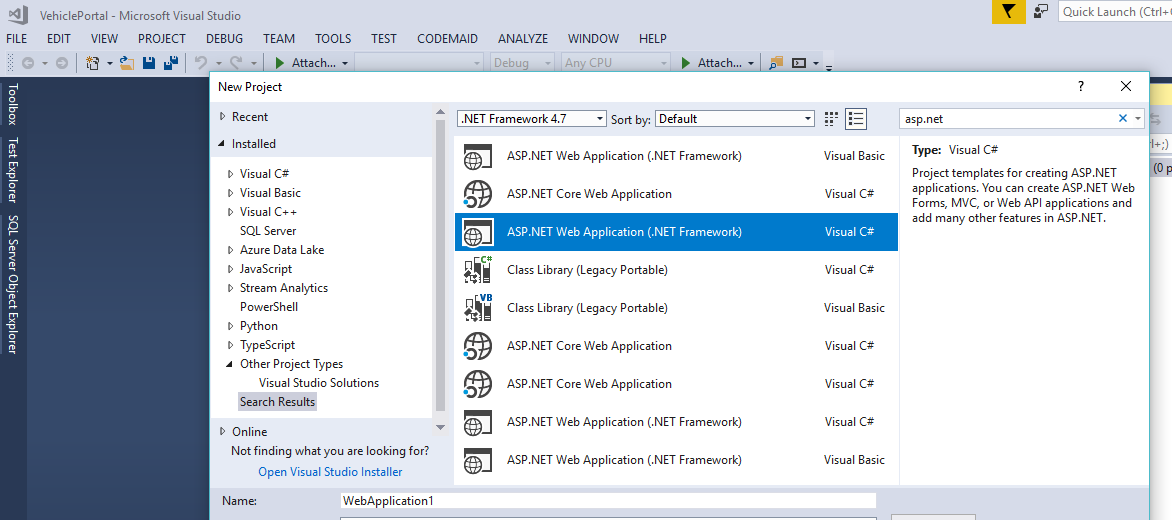Select the highlighted ASP.NET Web Application C# template

coord(676,232)
